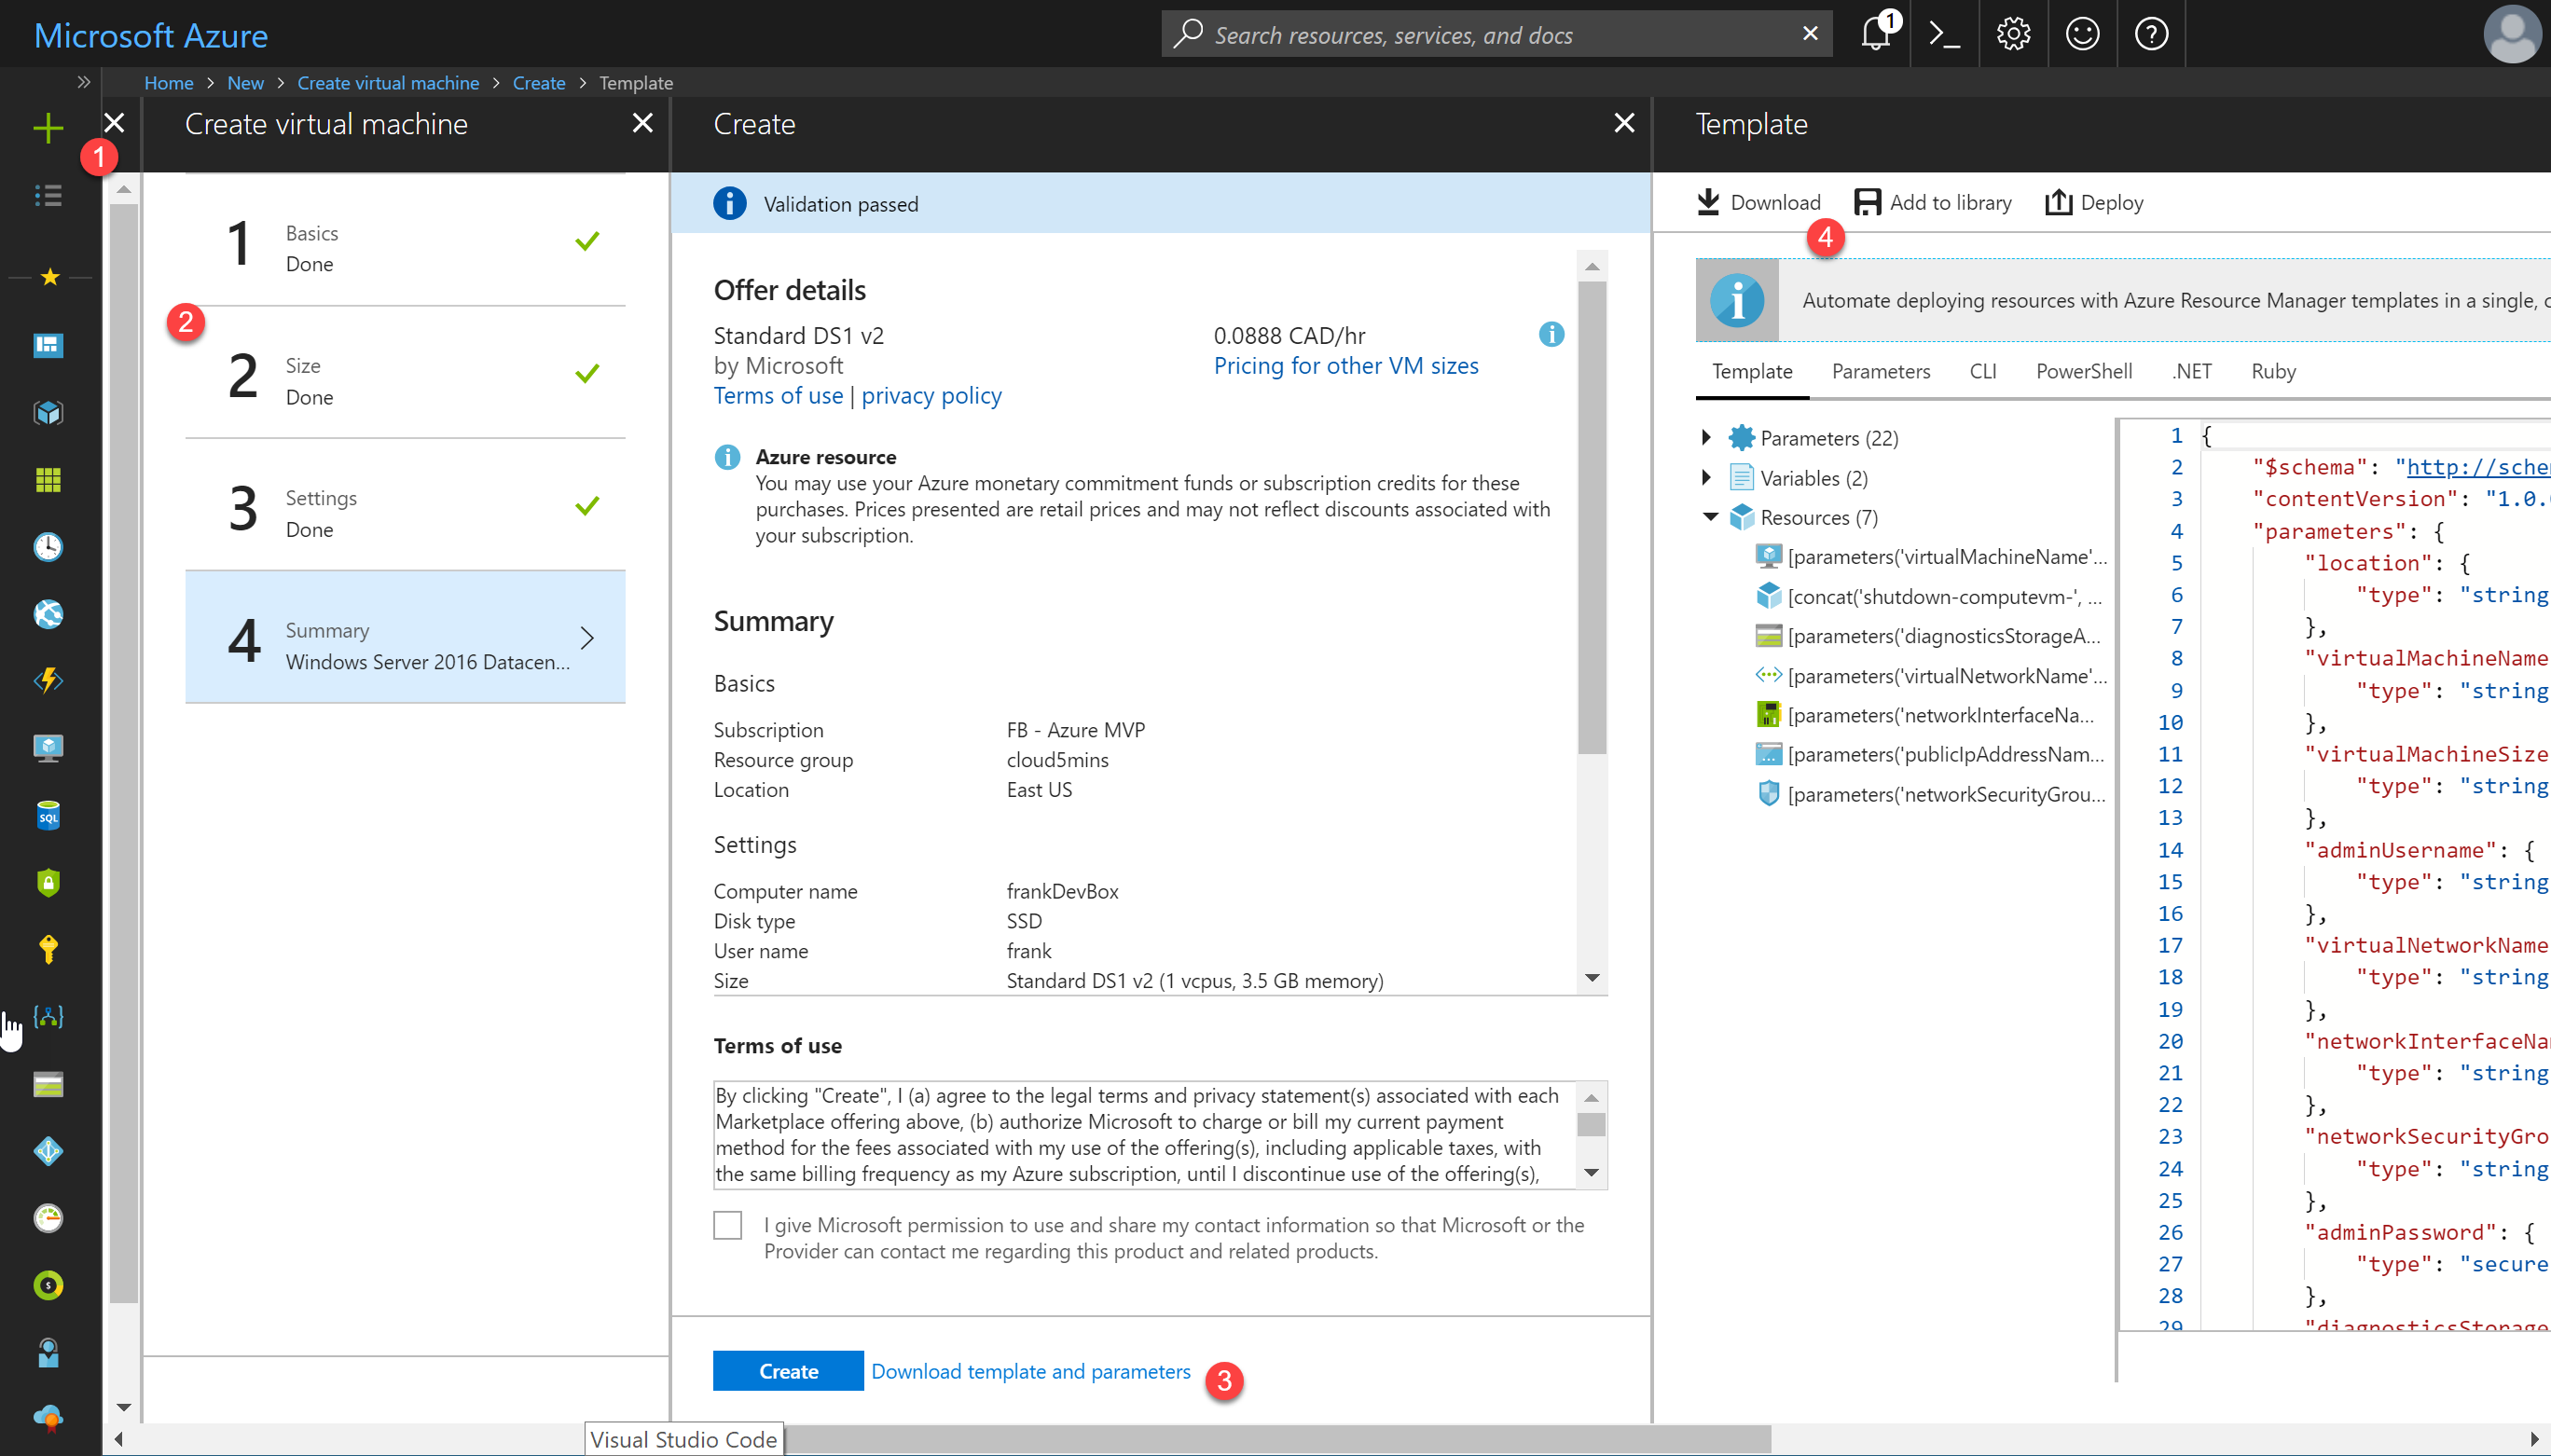Click the blue Create button
The width and height of the screenshot is (2551, 1456).
click(788, 1371)
